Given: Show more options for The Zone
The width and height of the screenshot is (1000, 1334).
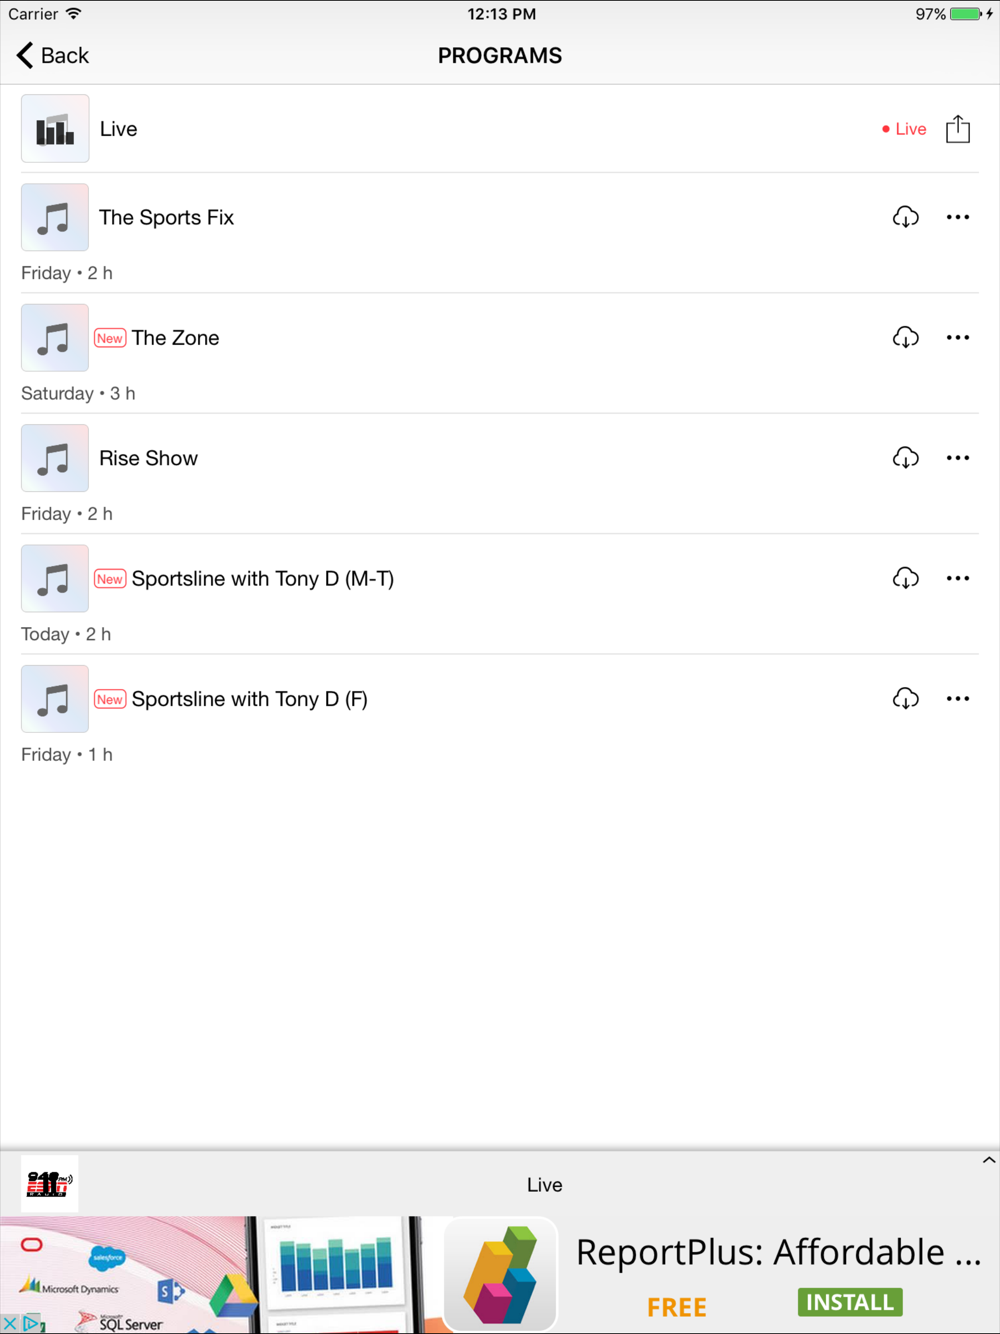Looking at the screenshot, I should tap(958, 337).
